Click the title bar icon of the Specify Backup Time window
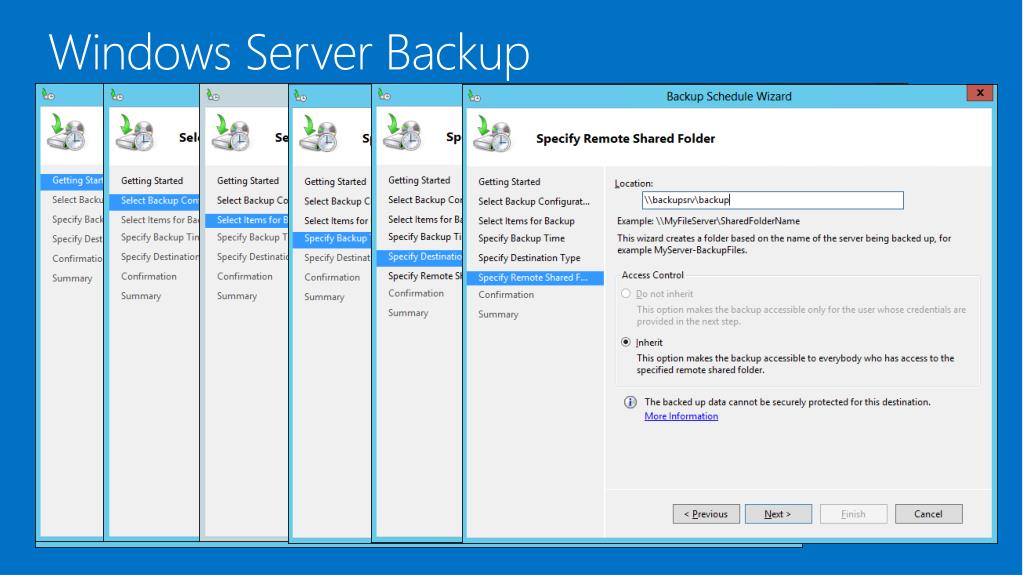The image size is (1023, 575). coord(300,96)
